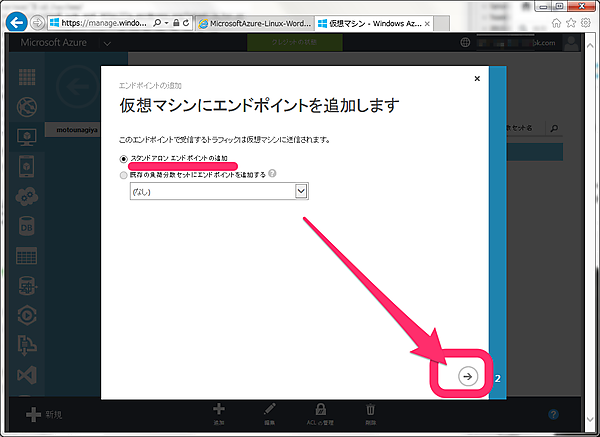Screen dimensions: 600x437
Task: Open help question mark in bottom bar
Action: click(554, 414)
